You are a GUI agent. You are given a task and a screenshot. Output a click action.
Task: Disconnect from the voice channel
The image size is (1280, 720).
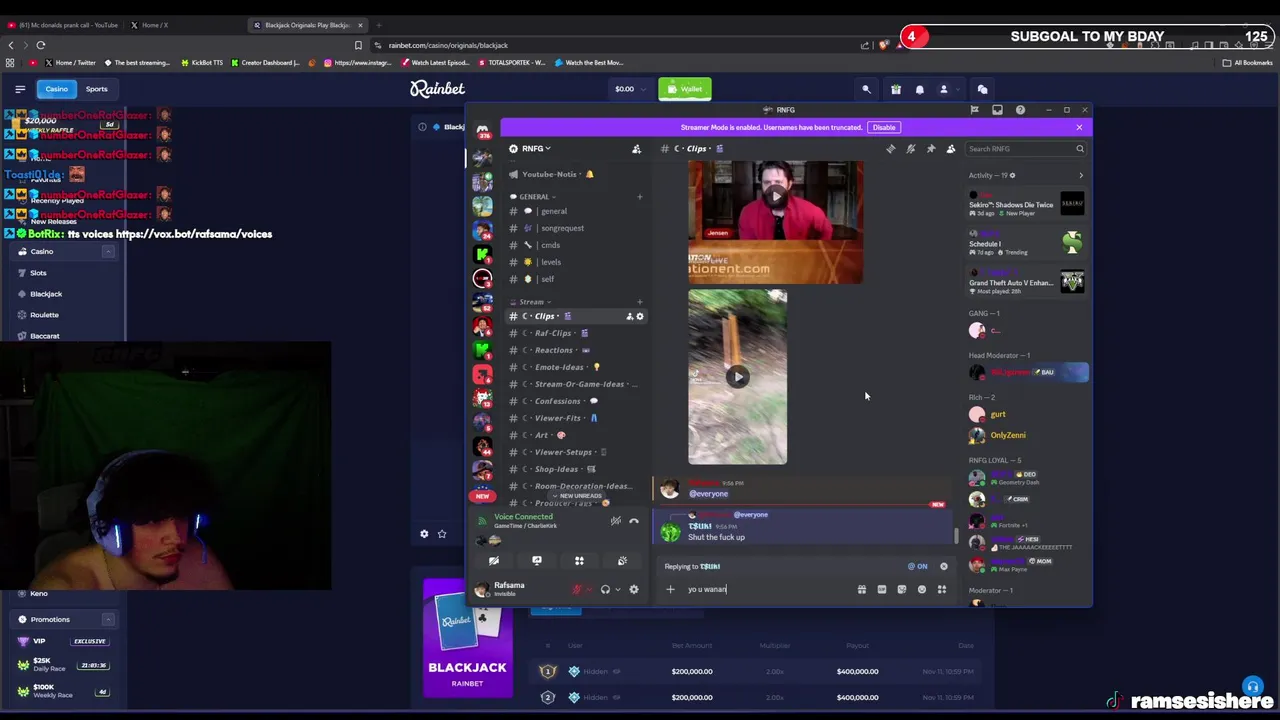[633, 521]
